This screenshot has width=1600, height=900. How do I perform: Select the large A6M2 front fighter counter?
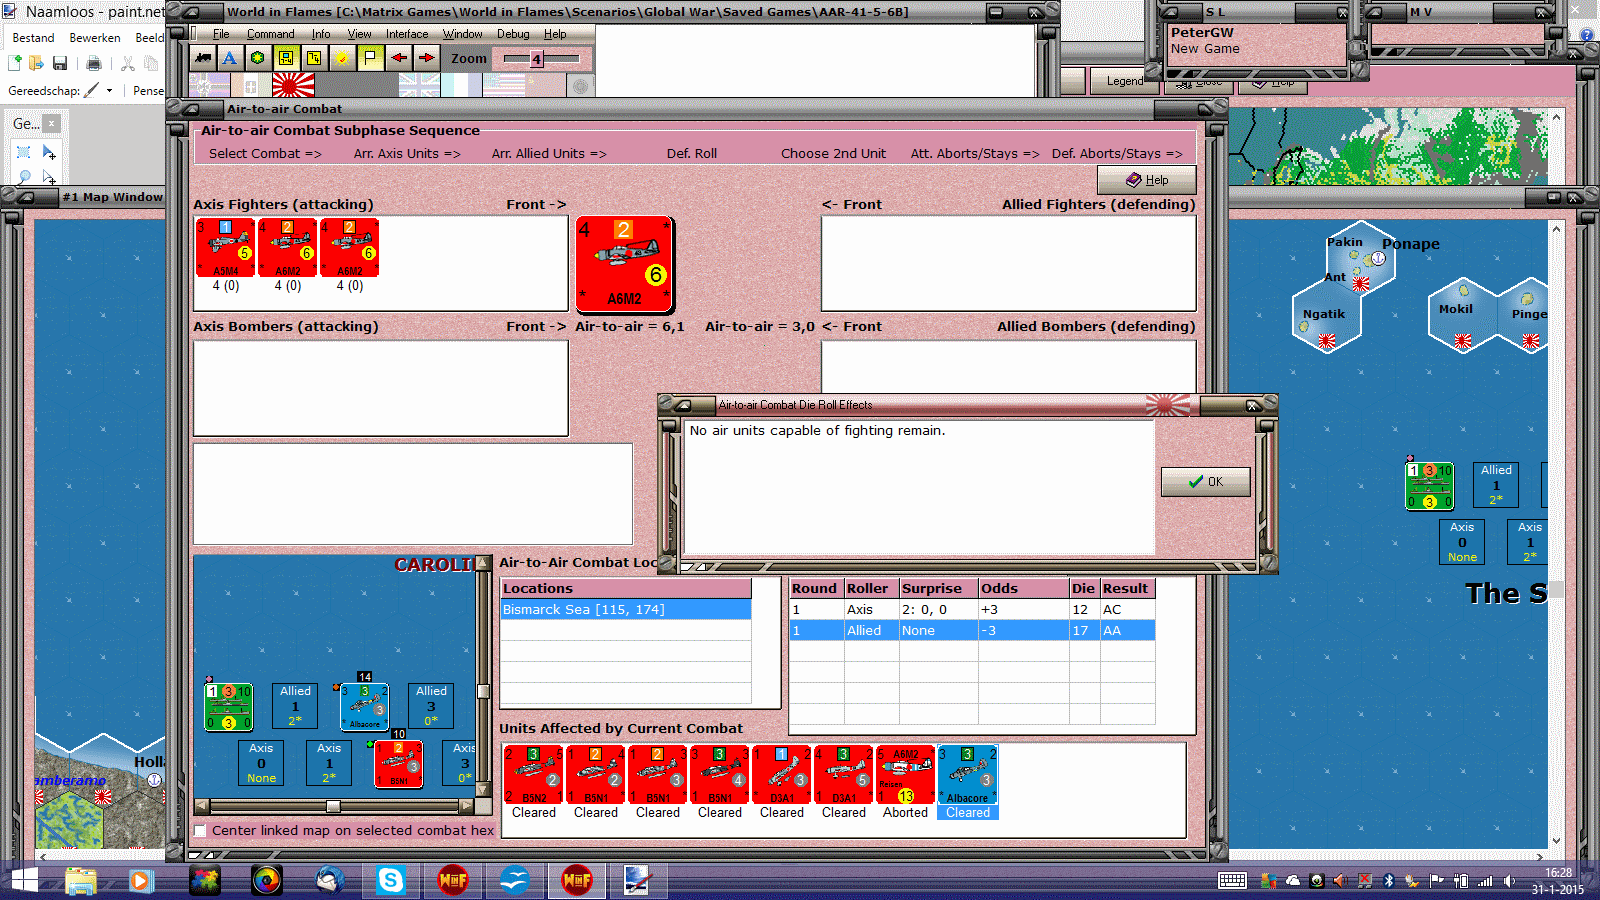click(625, 264)
